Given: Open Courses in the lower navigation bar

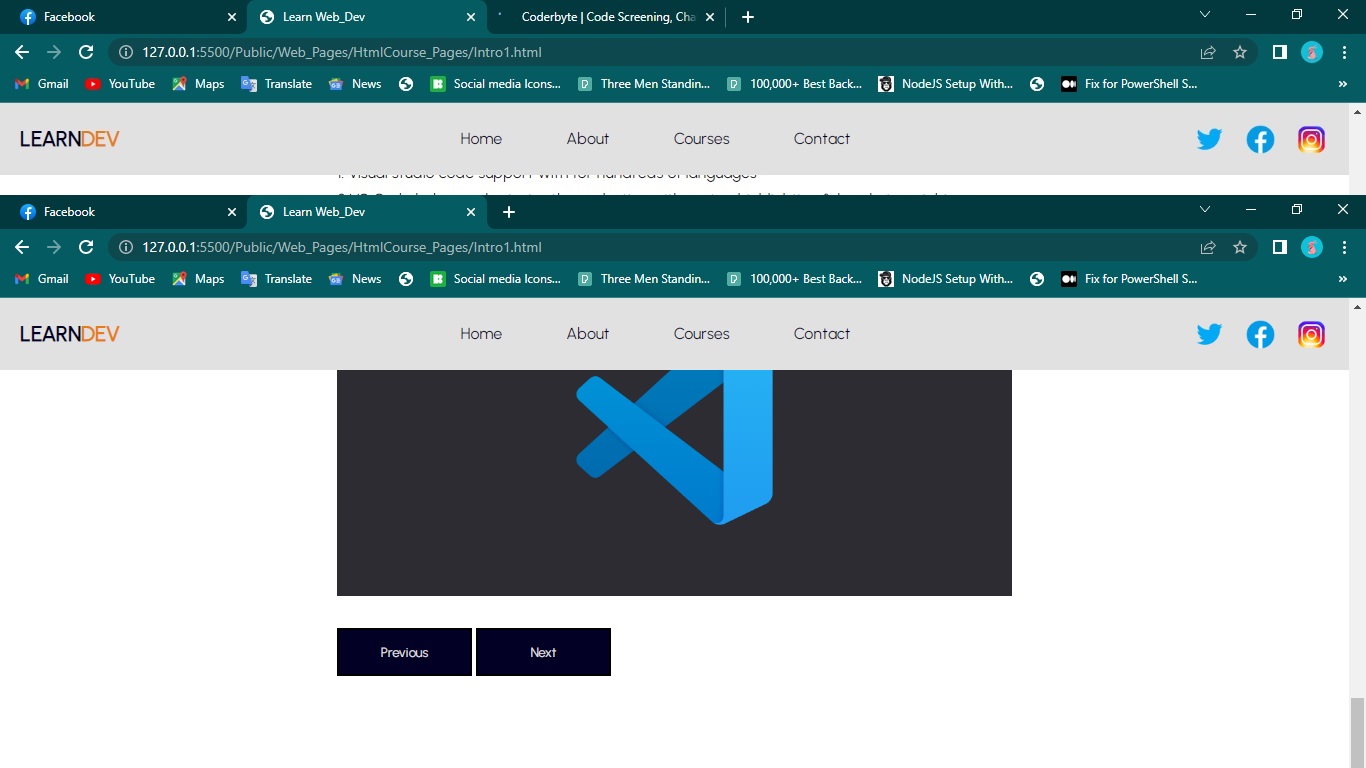Looking at the screenshot, I should [701, 334].
